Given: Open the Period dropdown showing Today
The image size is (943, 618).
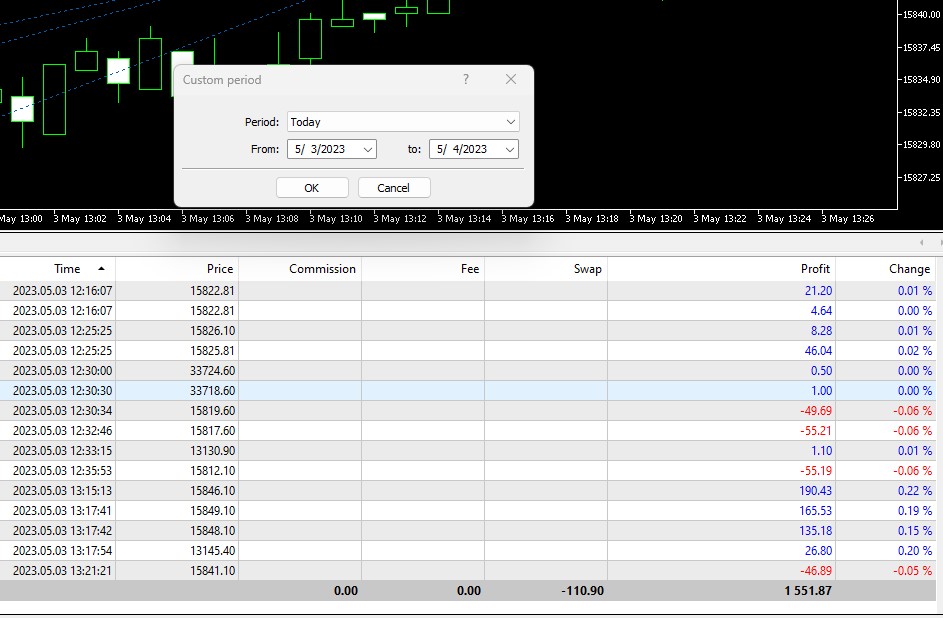Looking at the screenshot, I should click(403, 121).
